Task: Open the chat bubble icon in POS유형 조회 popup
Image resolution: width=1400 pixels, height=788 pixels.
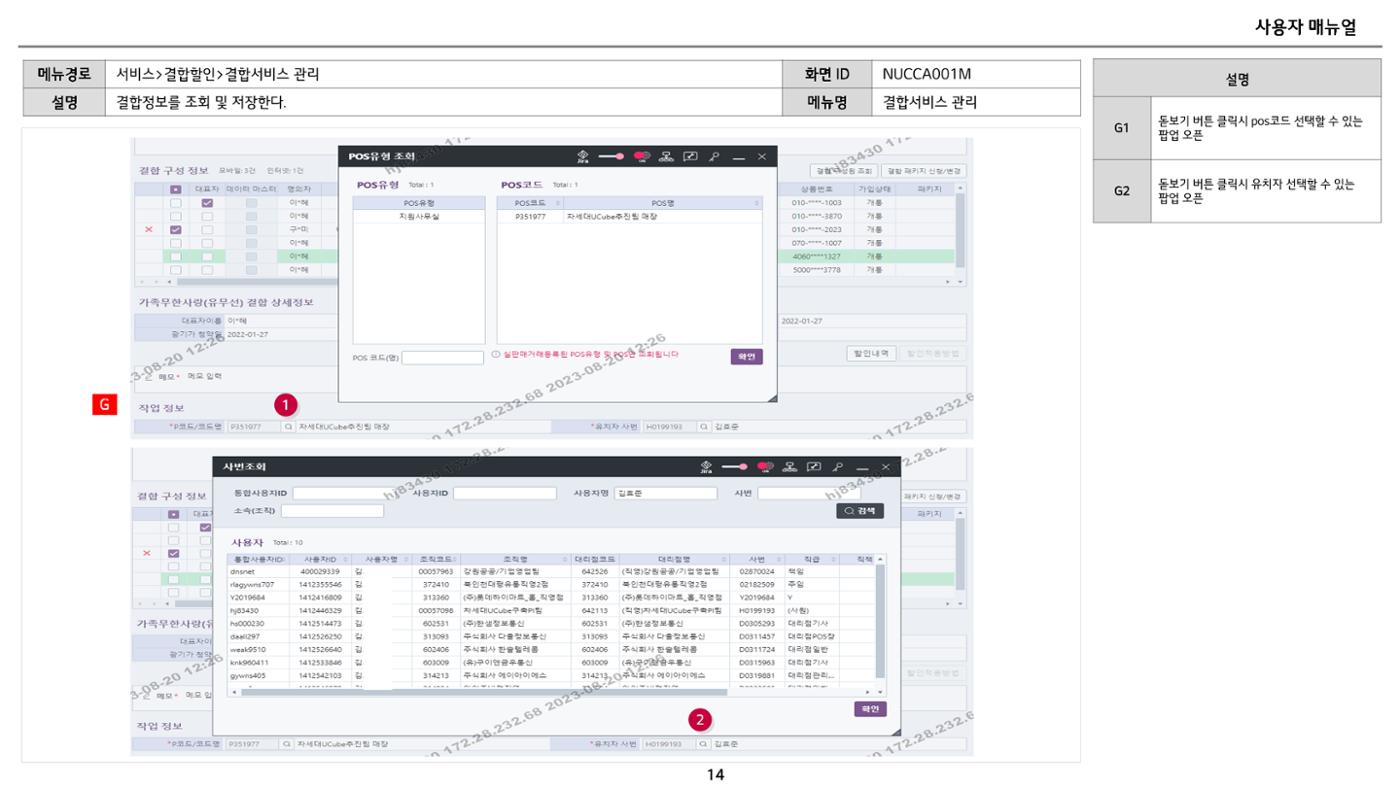Action: click(x=641, y=158)
